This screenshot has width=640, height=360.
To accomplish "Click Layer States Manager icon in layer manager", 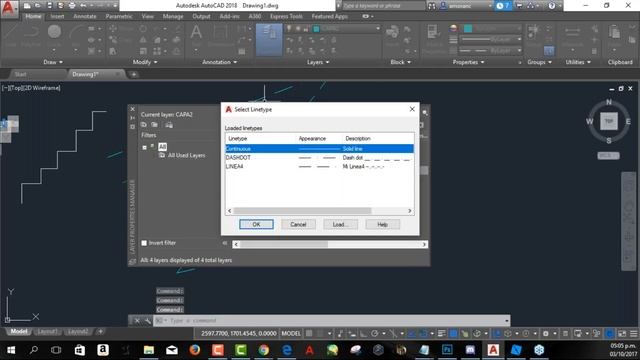I will (x=169, y=125).
